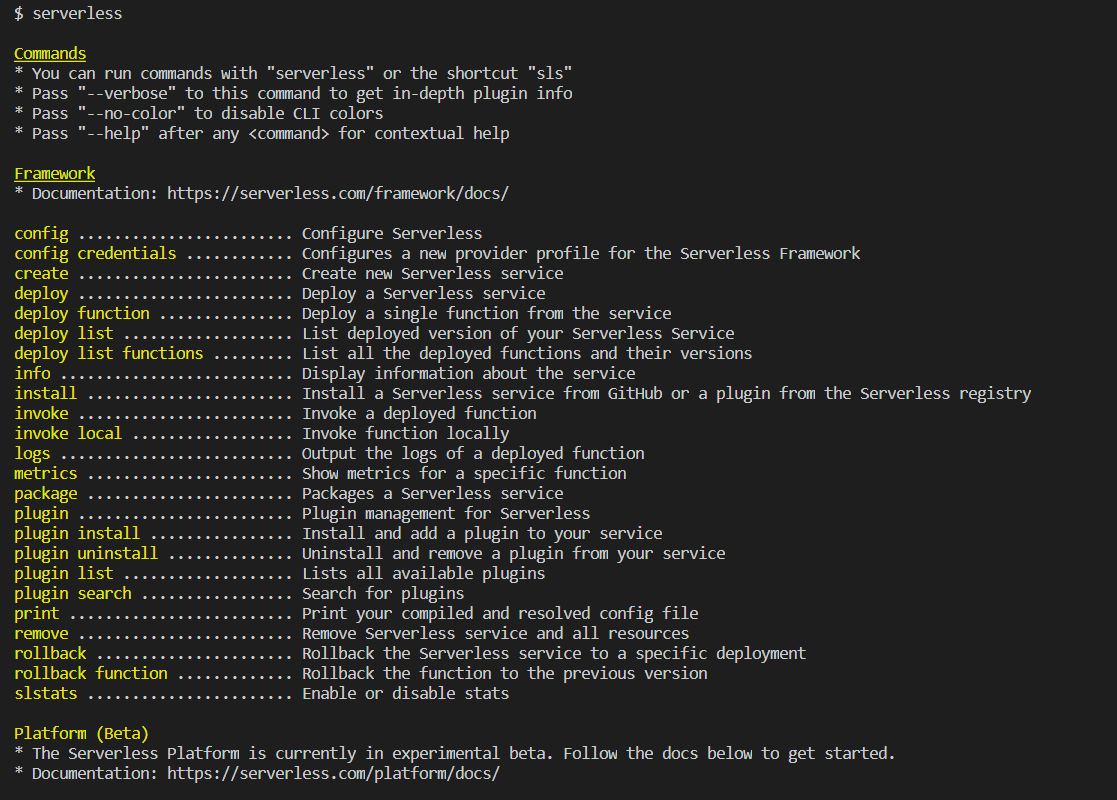Click the line about the "--verbose" option
Screen dimensions: 1117x800
(x=293, y=93)
